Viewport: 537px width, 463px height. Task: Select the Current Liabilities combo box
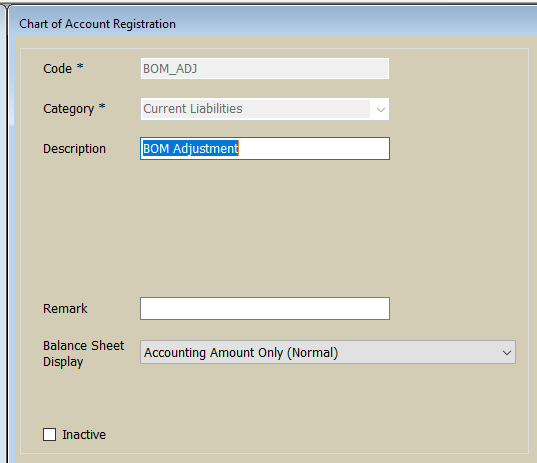point(264,109)
